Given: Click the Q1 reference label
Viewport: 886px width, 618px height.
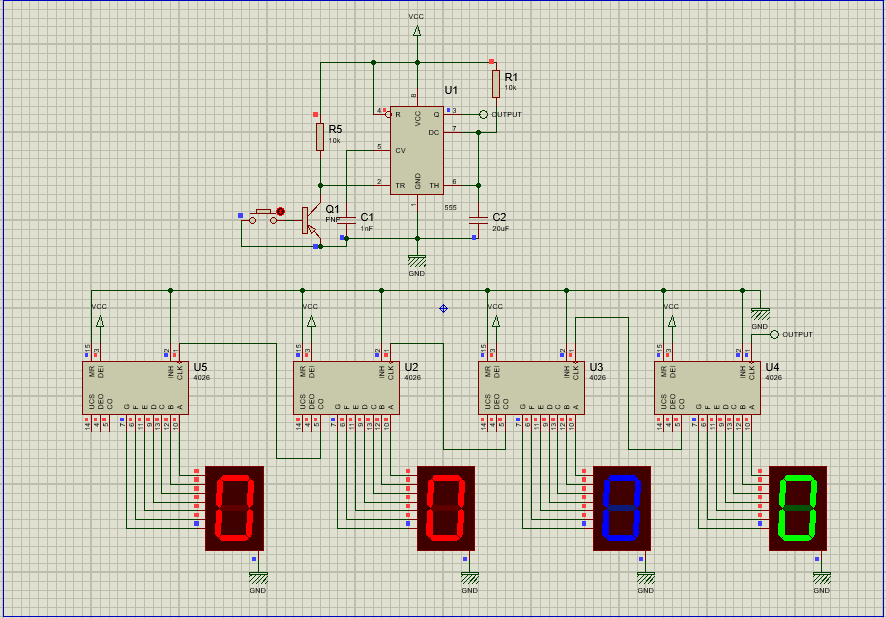Looking at the screenshot, I should [333, 210].
